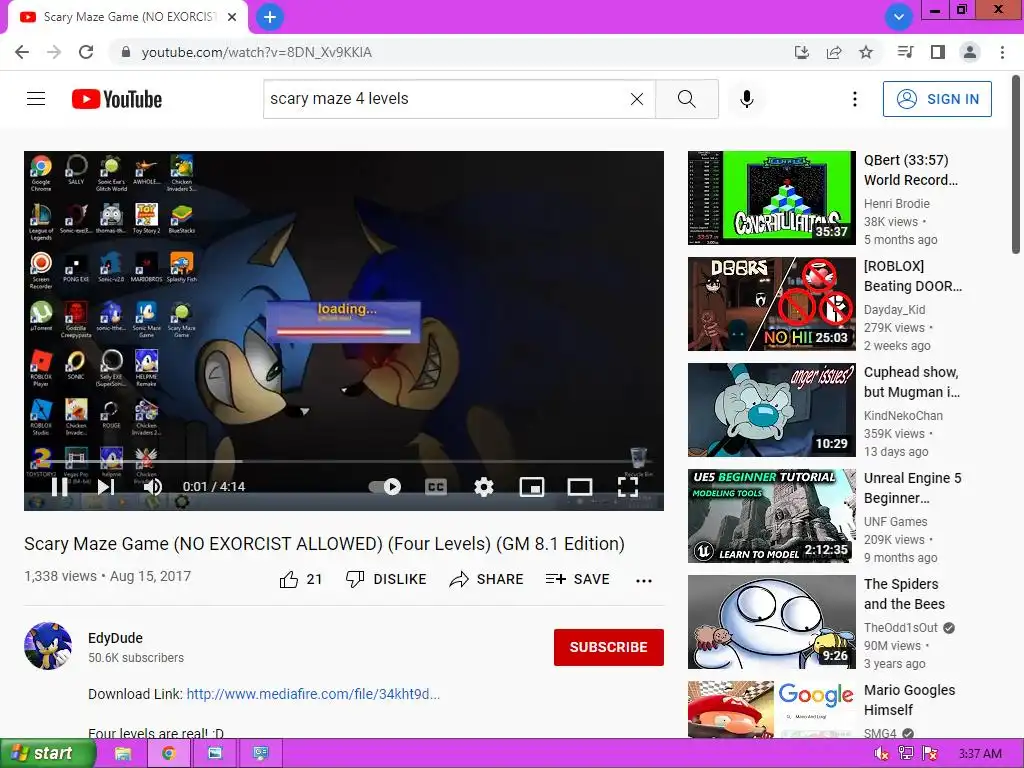Screen dimensions: 1024x768
Task: Skip to the next video
Action: (106, 487)
